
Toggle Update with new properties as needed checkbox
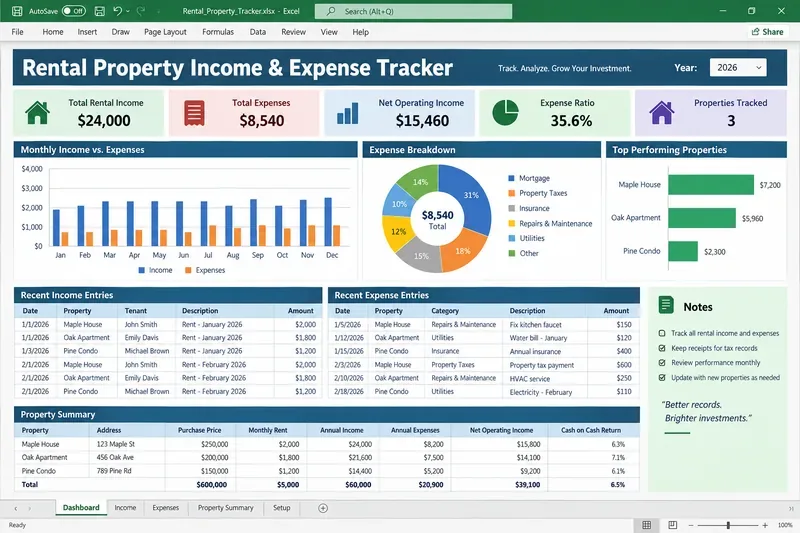click(662, 377)
